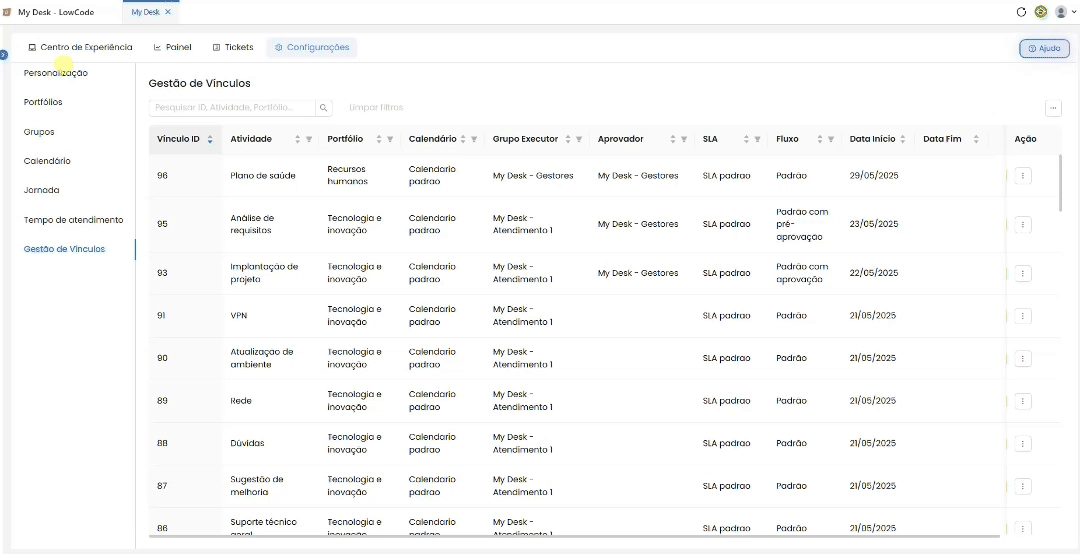Screen dimensions: 1080x554
Task: Click the VPN activity cell
Action: coord(238,316)
